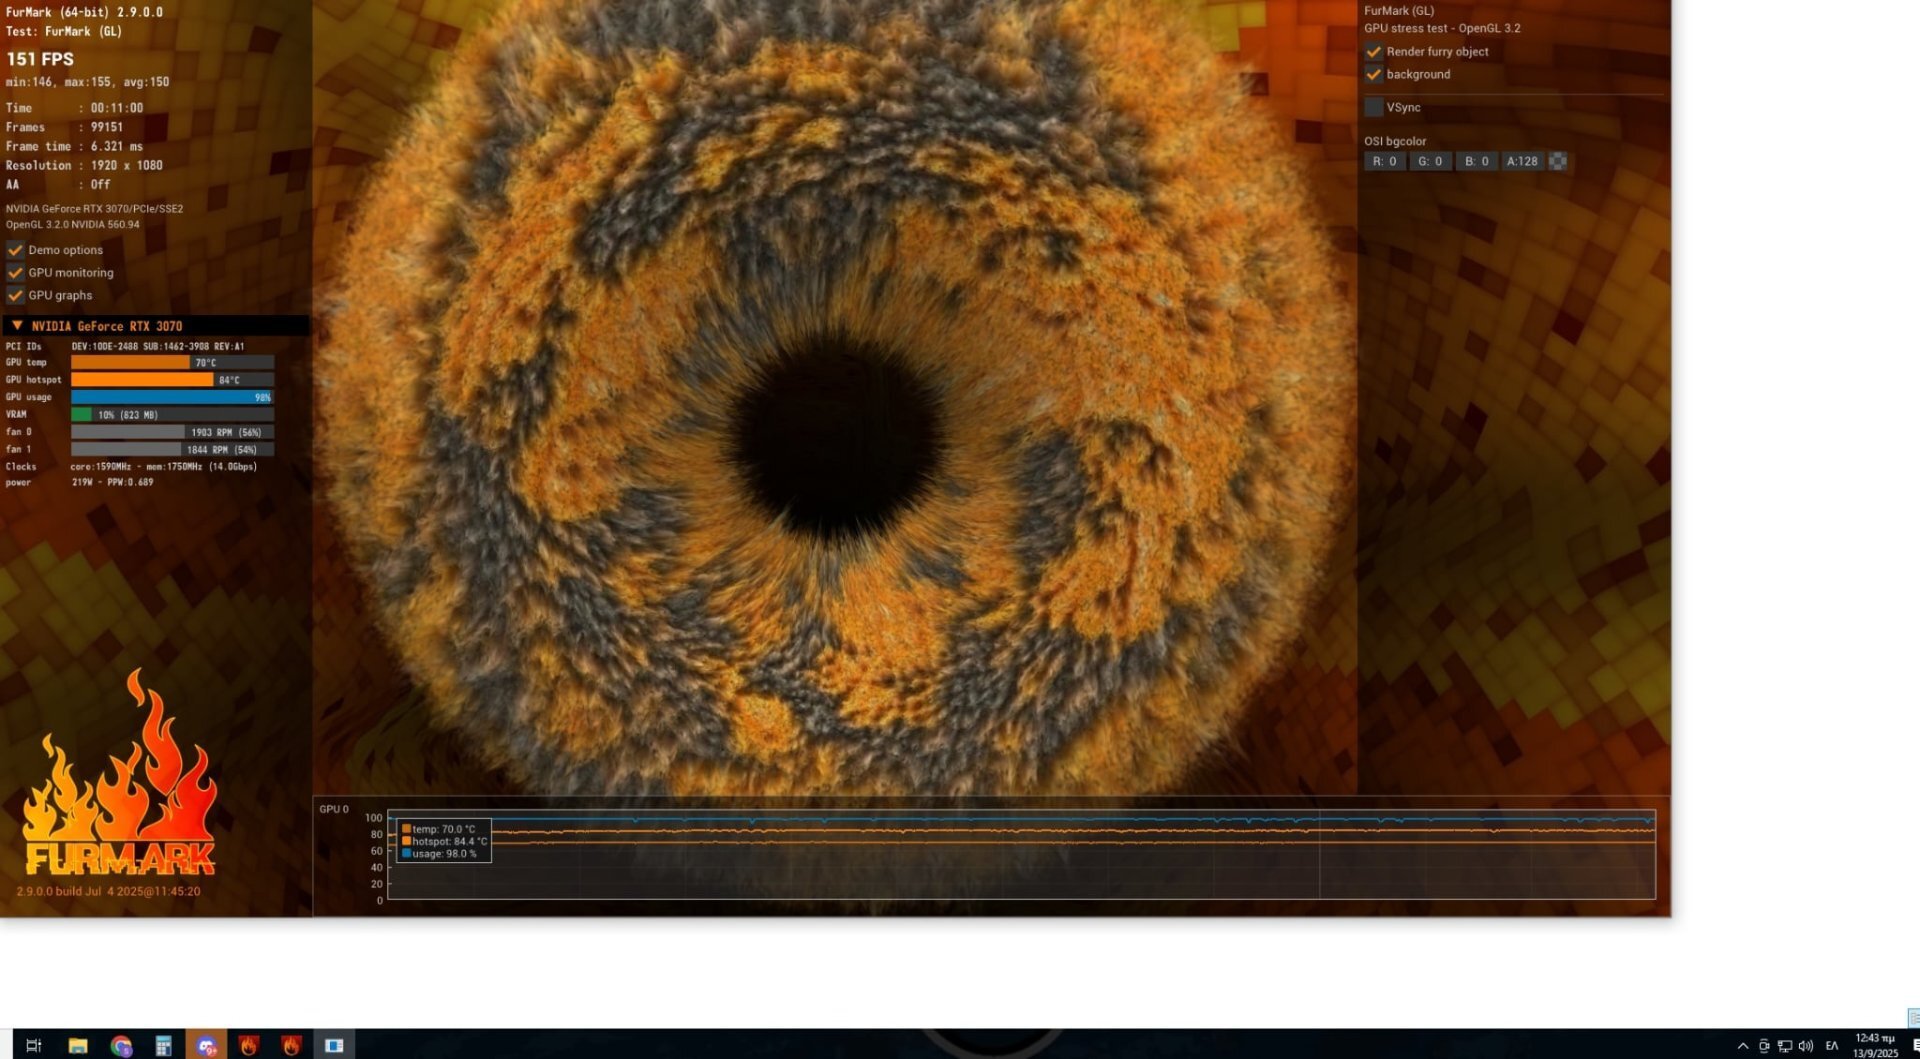This screenshot has height=1059, width=1920.
Task: Open the network status tray icon
Action: tap(1784, 1046)
